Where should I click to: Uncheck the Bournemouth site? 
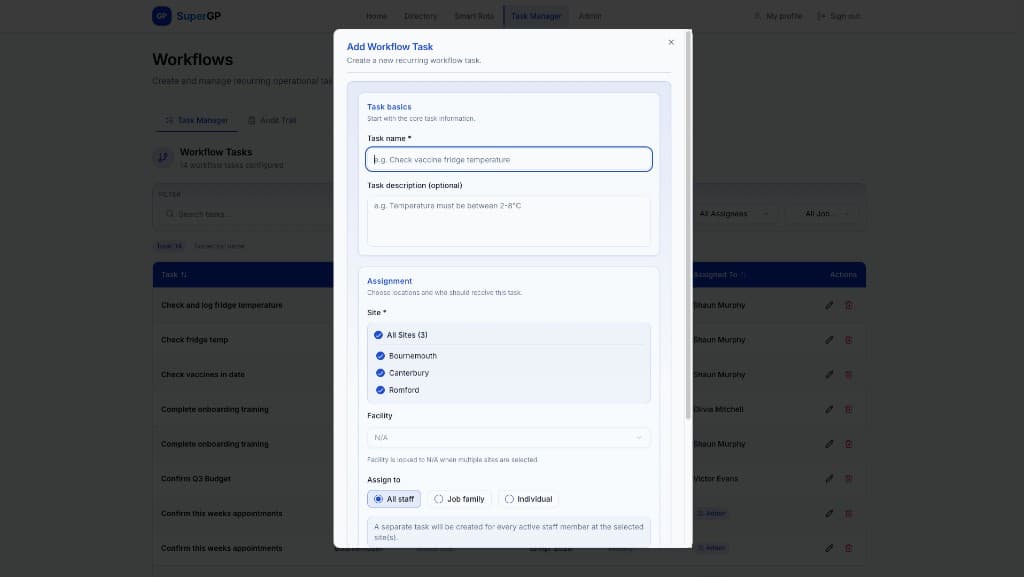pyautogui.click(x=380, y=356)
